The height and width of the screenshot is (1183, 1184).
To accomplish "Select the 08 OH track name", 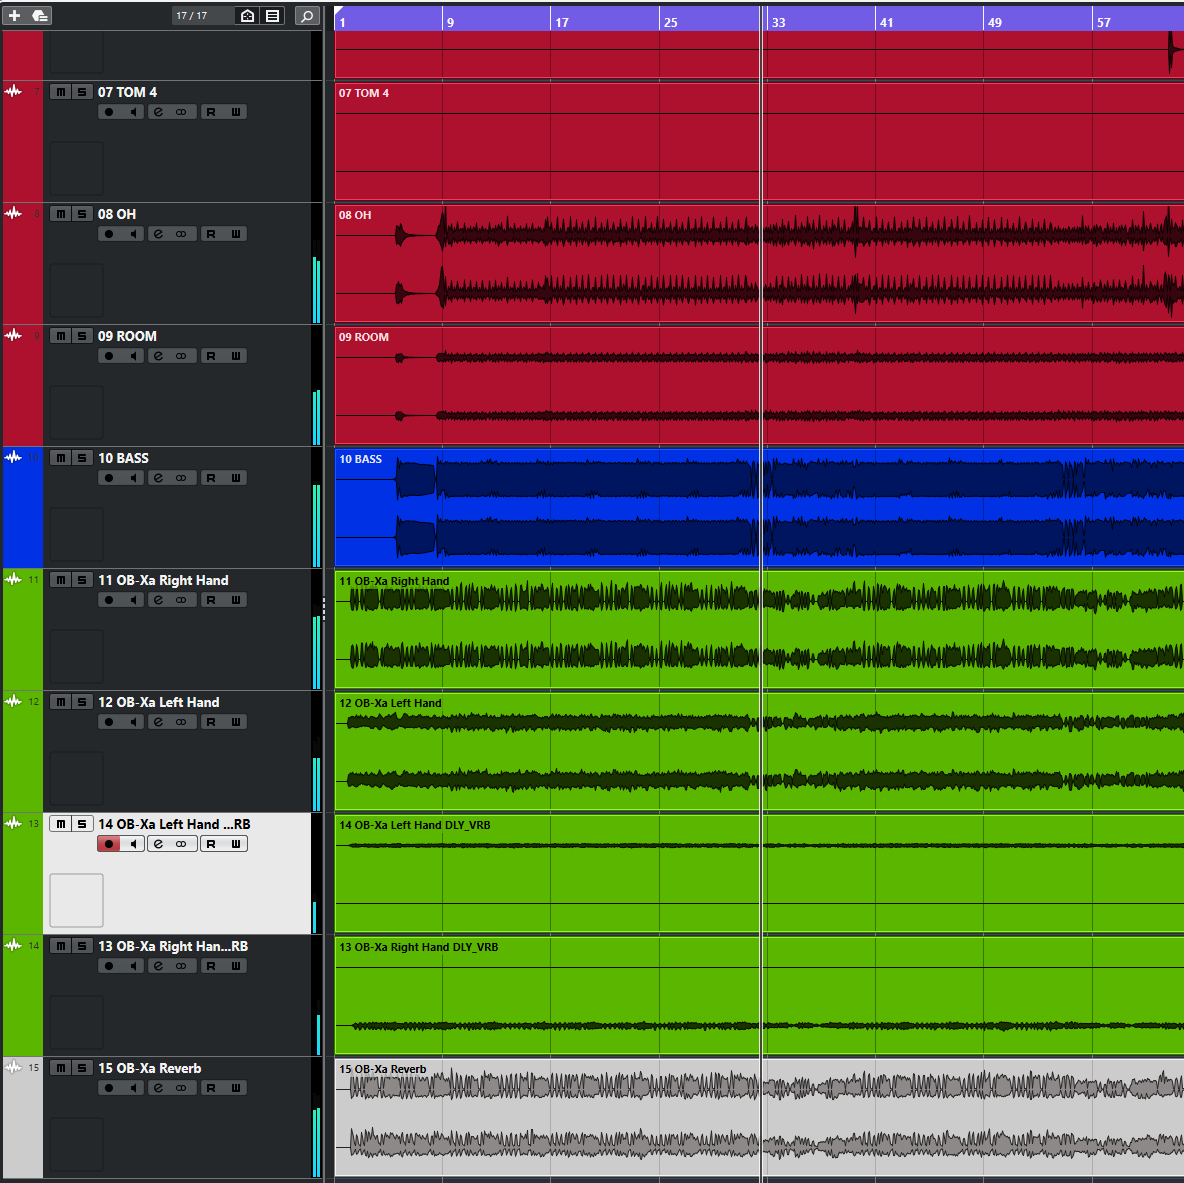I will [x=117, y=214].
